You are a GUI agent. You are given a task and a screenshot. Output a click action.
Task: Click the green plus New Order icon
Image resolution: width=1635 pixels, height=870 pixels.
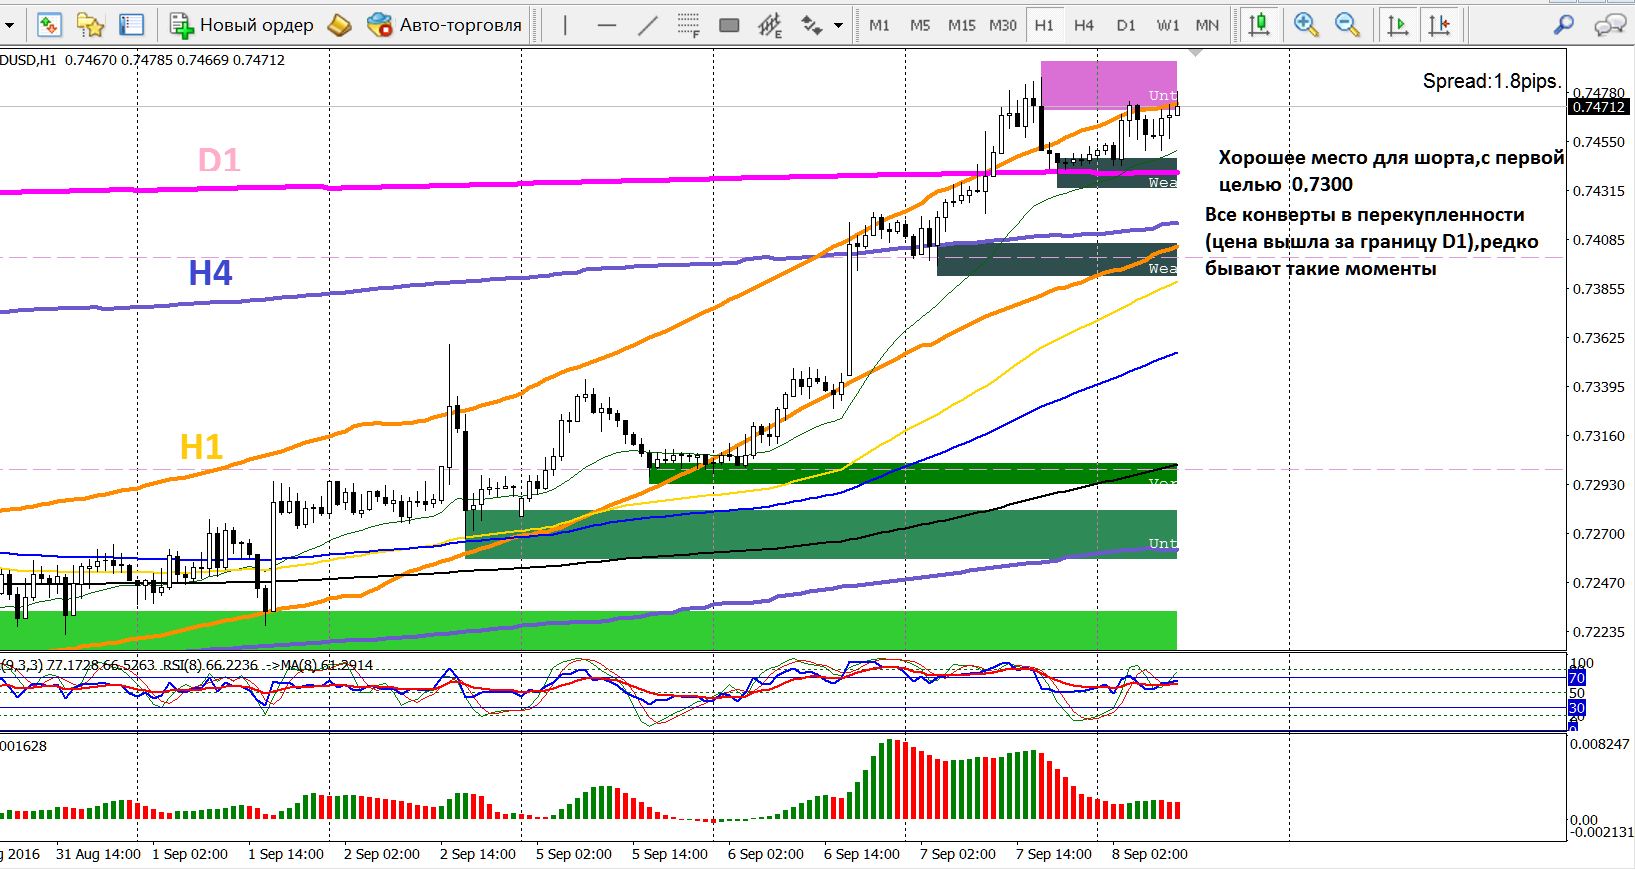click(181, 25)
